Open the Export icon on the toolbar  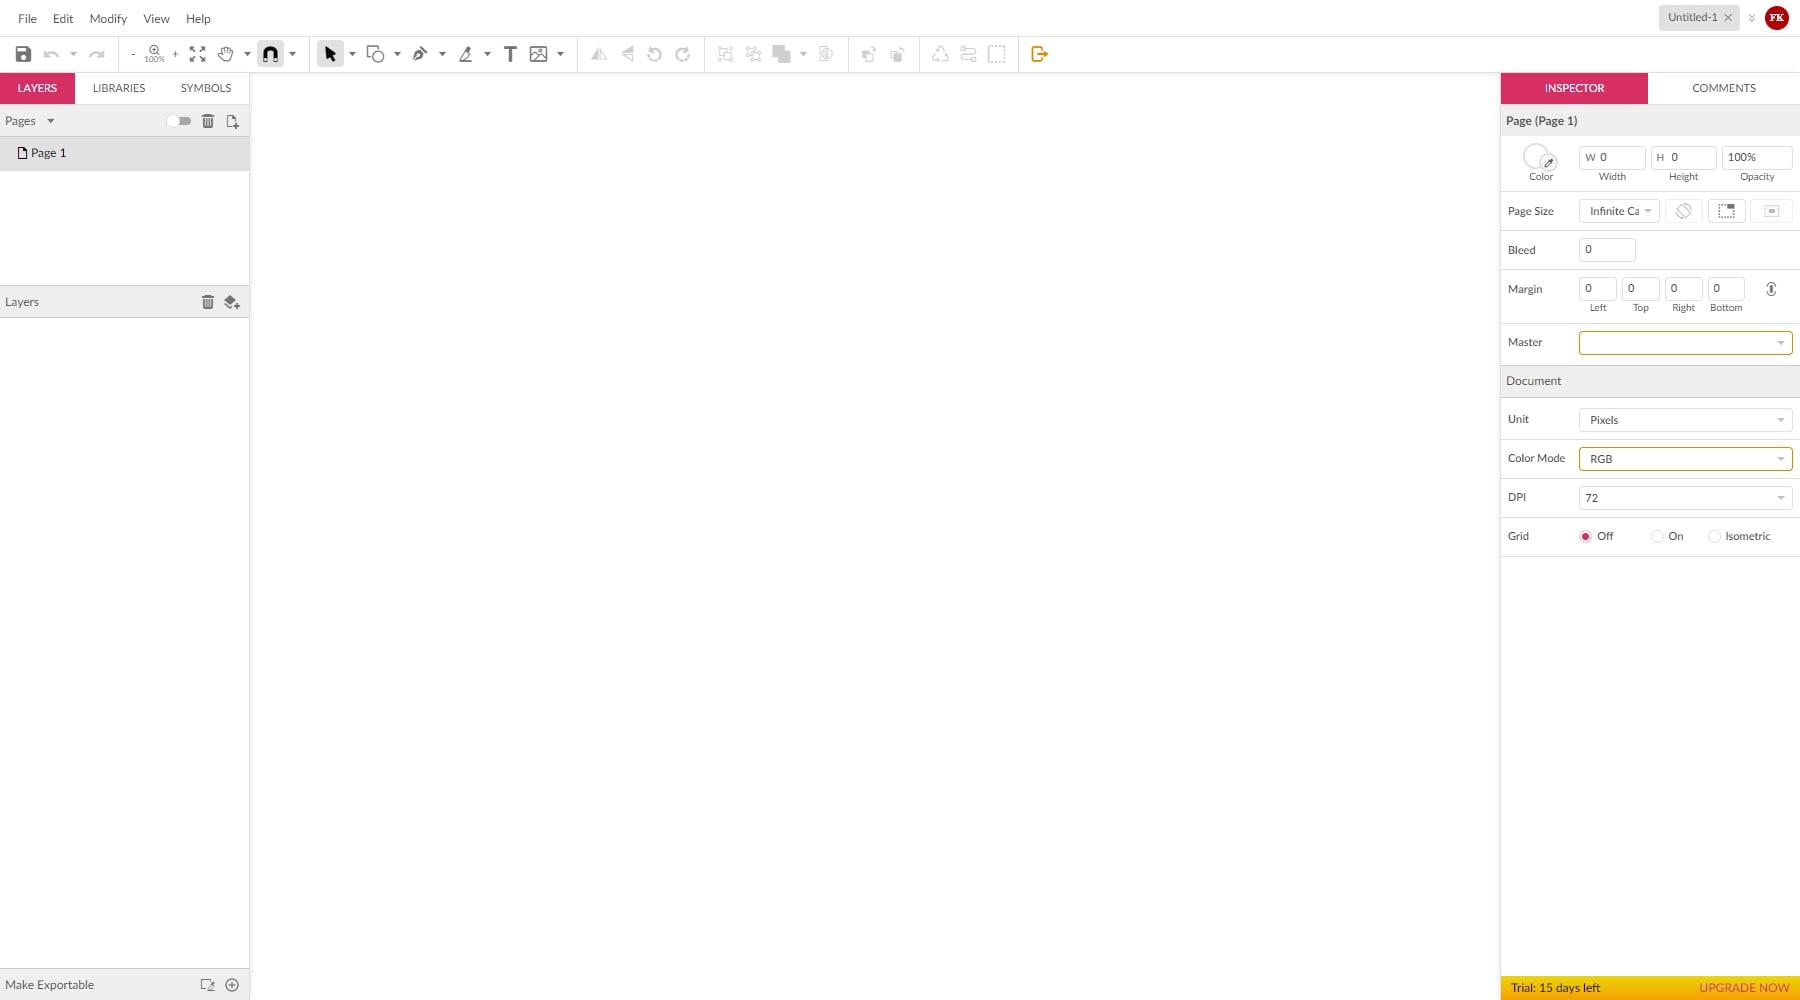(1039, 54)
